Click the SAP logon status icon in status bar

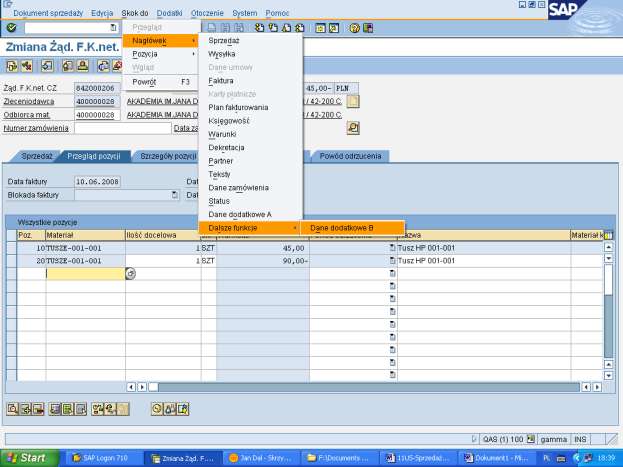530,439
